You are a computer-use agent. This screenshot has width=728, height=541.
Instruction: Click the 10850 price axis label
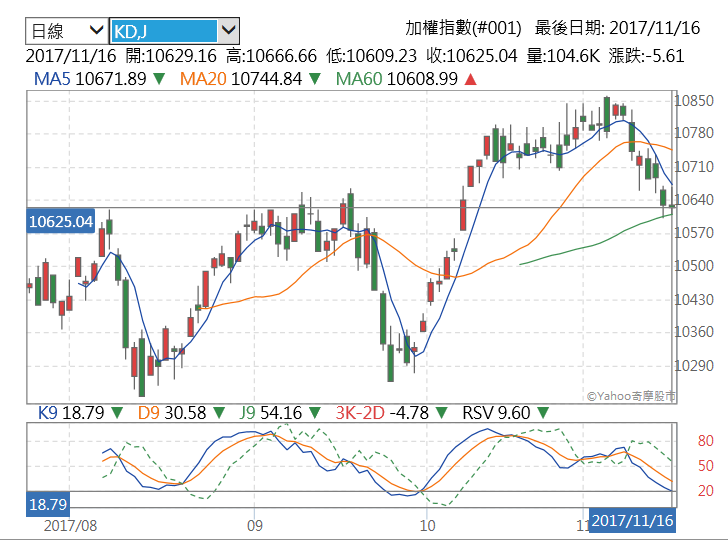[693, 101]
